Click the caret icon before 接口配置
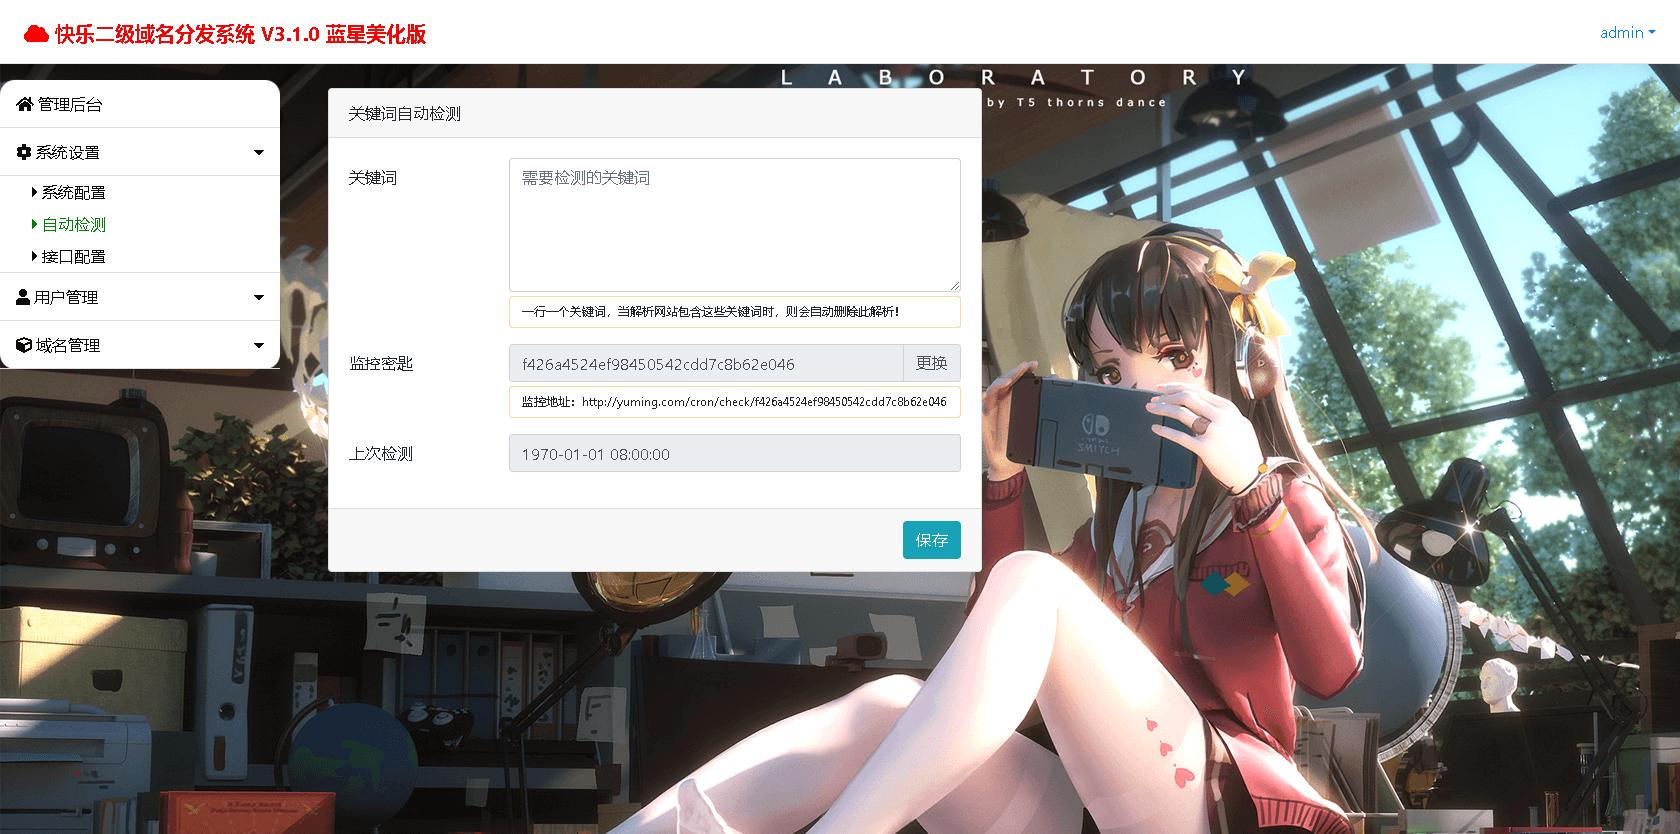 tap(35, 256)
